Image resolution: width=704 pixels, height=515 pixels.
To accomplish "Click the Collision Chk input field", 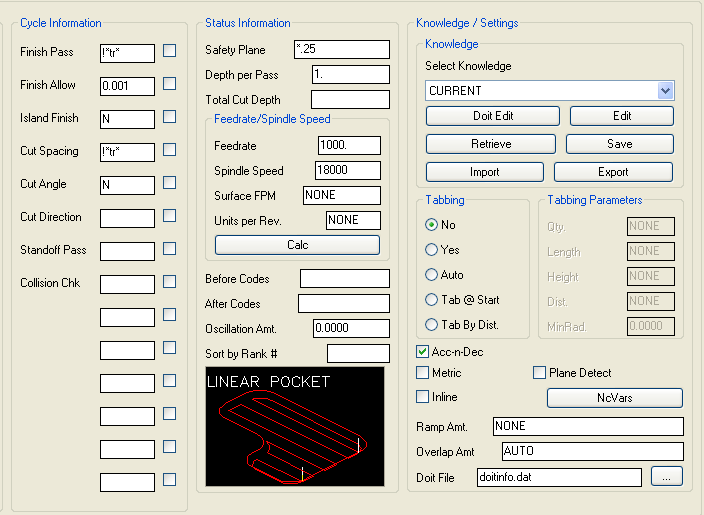I will pos(128,284).
